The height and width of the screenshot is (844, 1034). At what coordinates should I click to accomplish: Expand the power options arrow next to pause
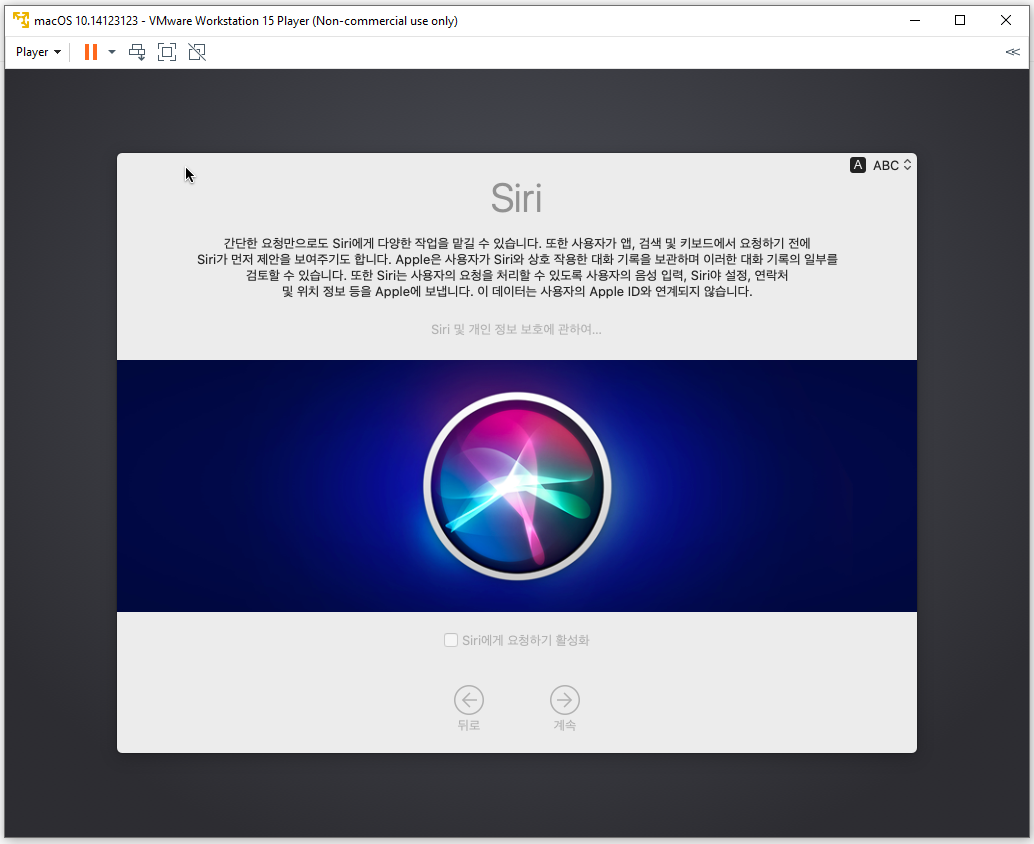112,52
